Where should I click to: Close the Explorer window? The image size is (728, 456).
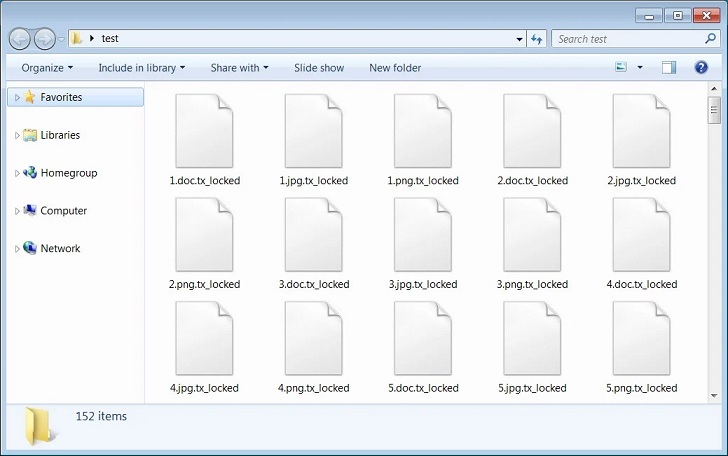click(706, 16)
